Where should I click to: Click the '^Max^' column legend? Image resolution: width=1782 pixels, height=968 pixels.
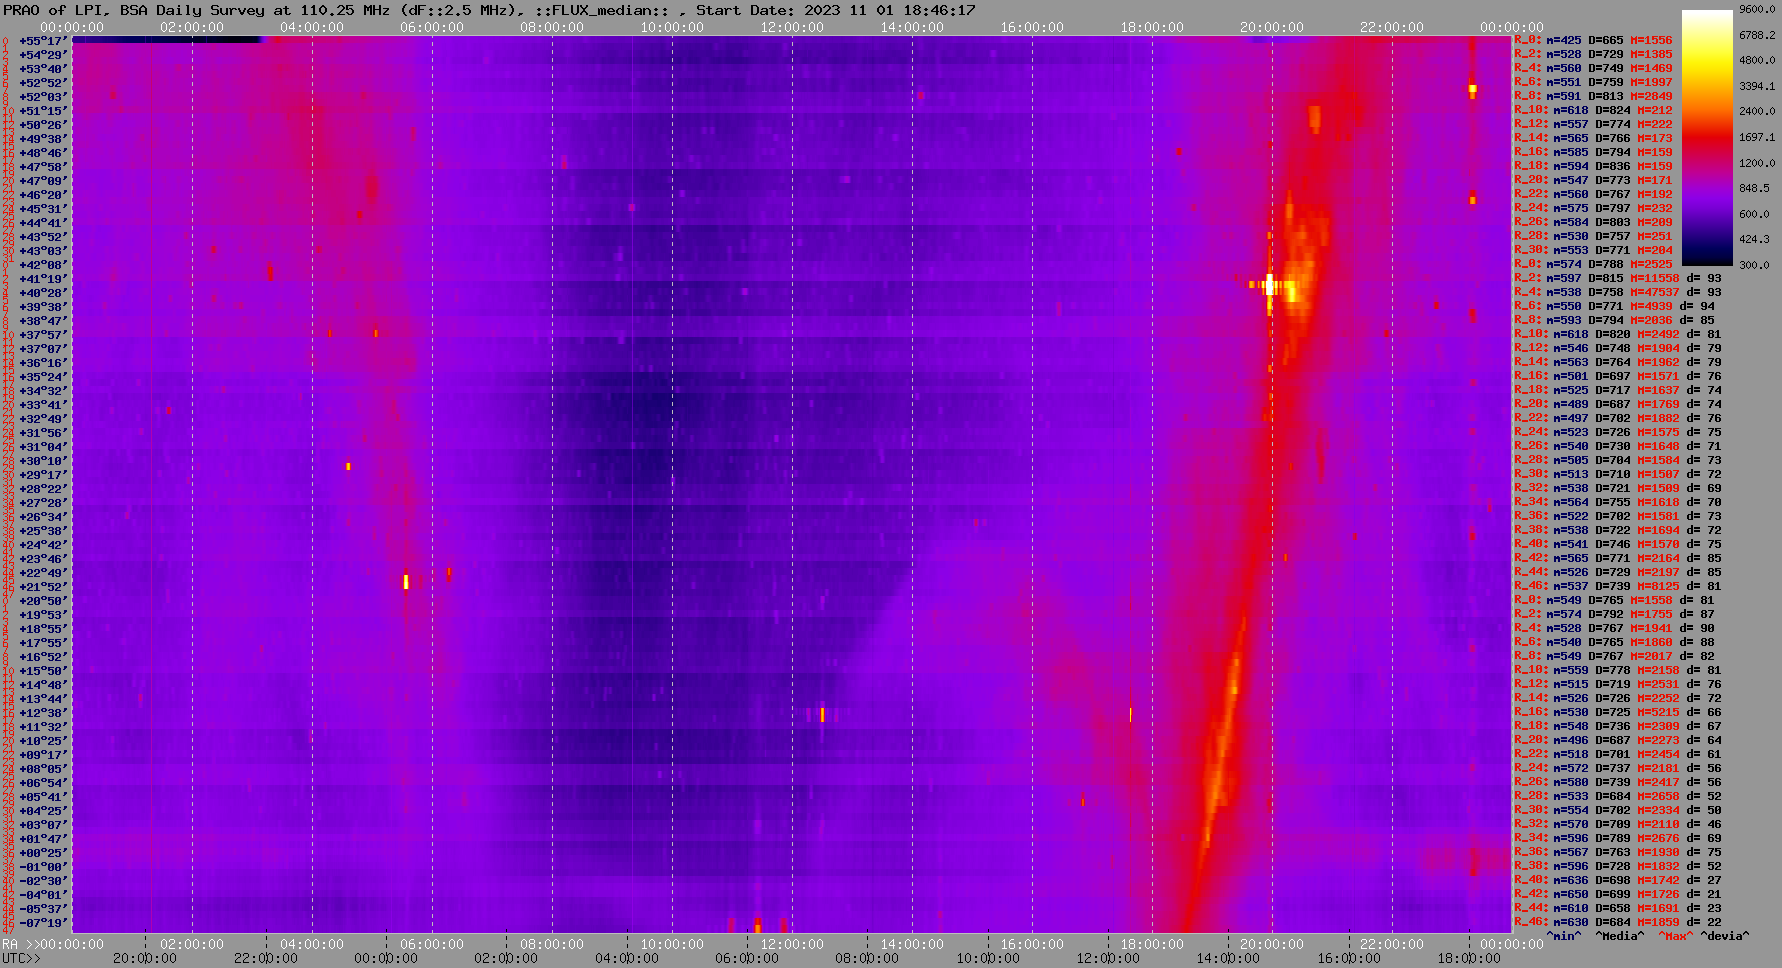pos(1676,937)
